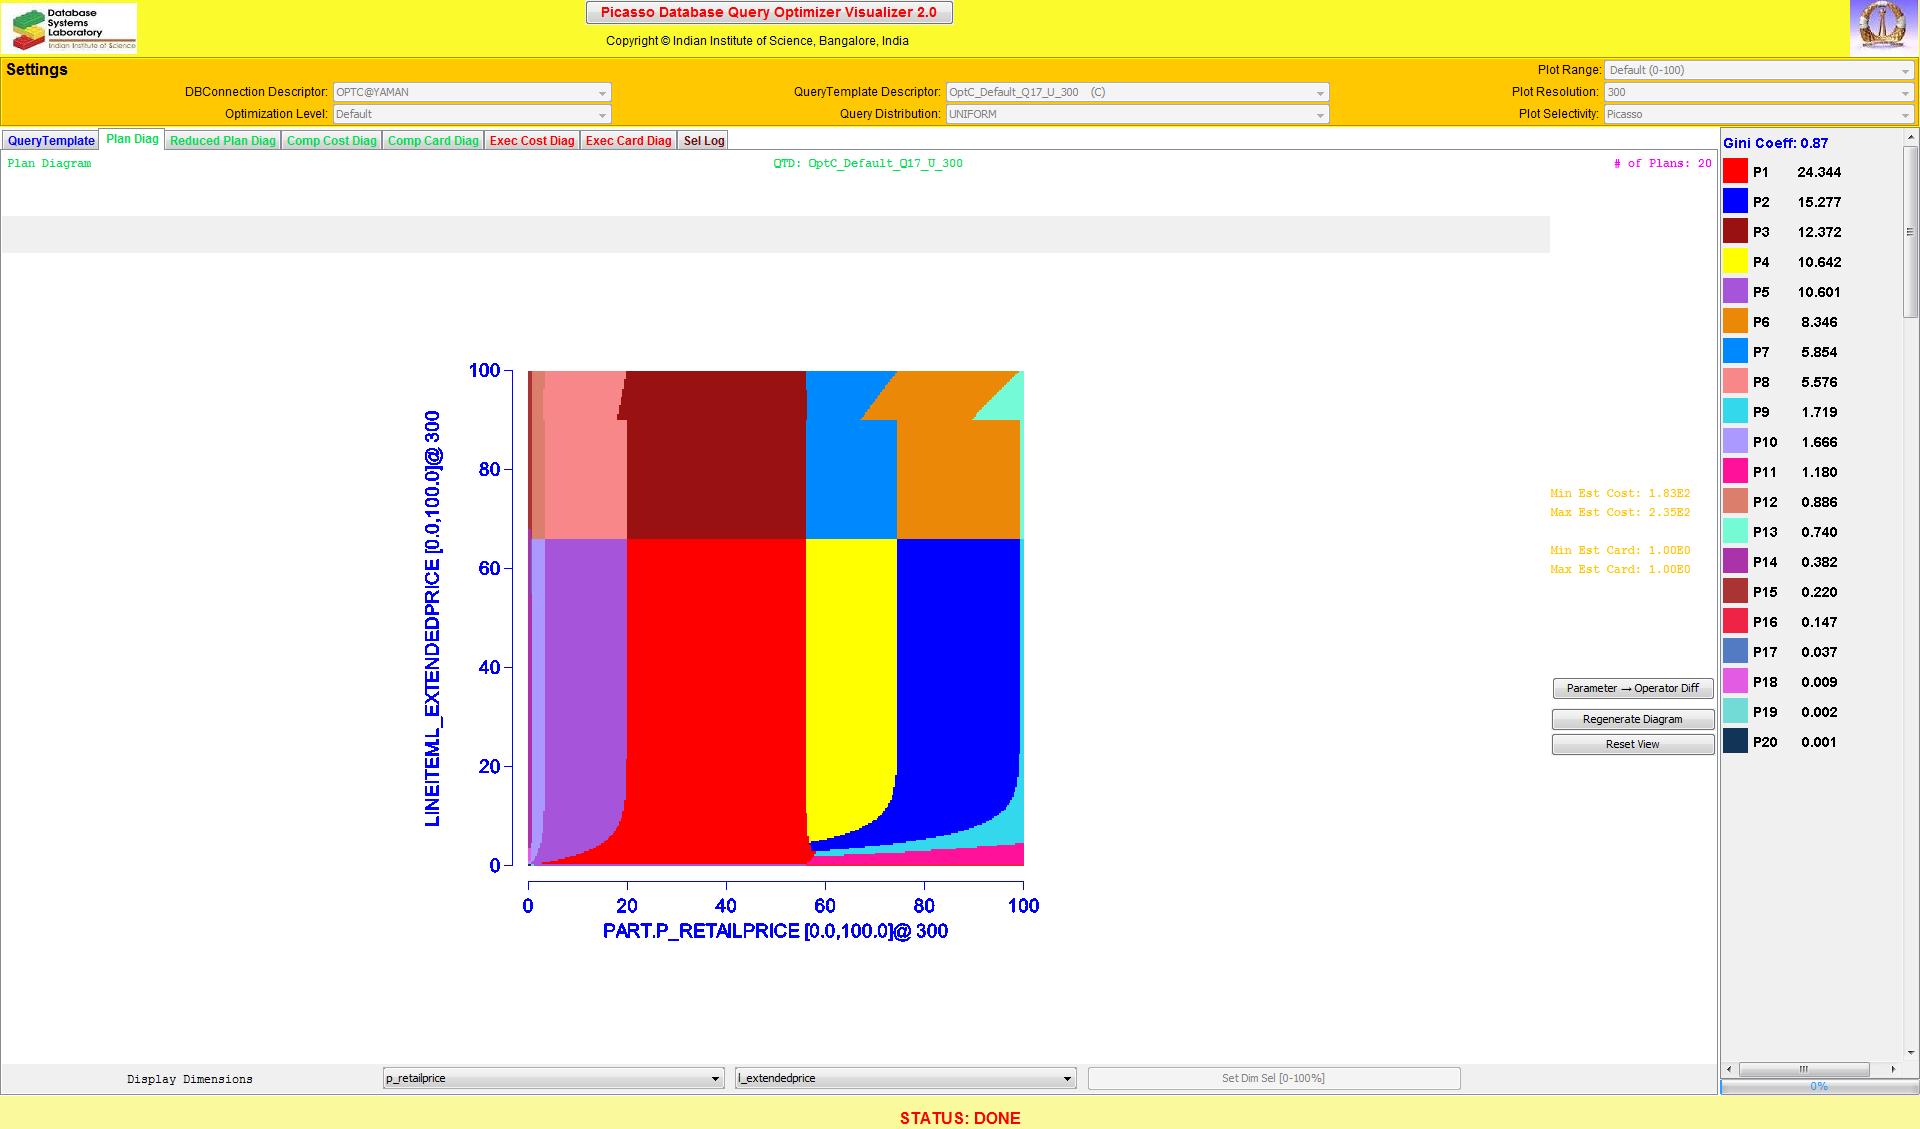
Task: Switch to the Sel Log tab
Action: (703, 141)
